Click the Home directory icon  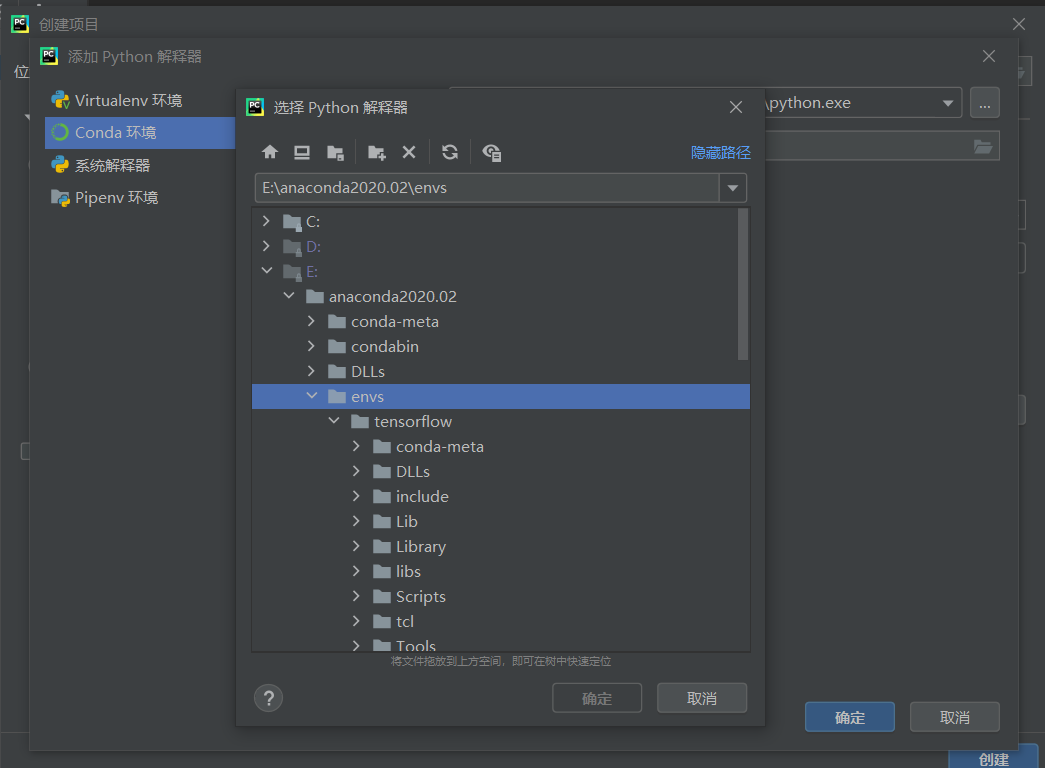click(x=270, y=152)
